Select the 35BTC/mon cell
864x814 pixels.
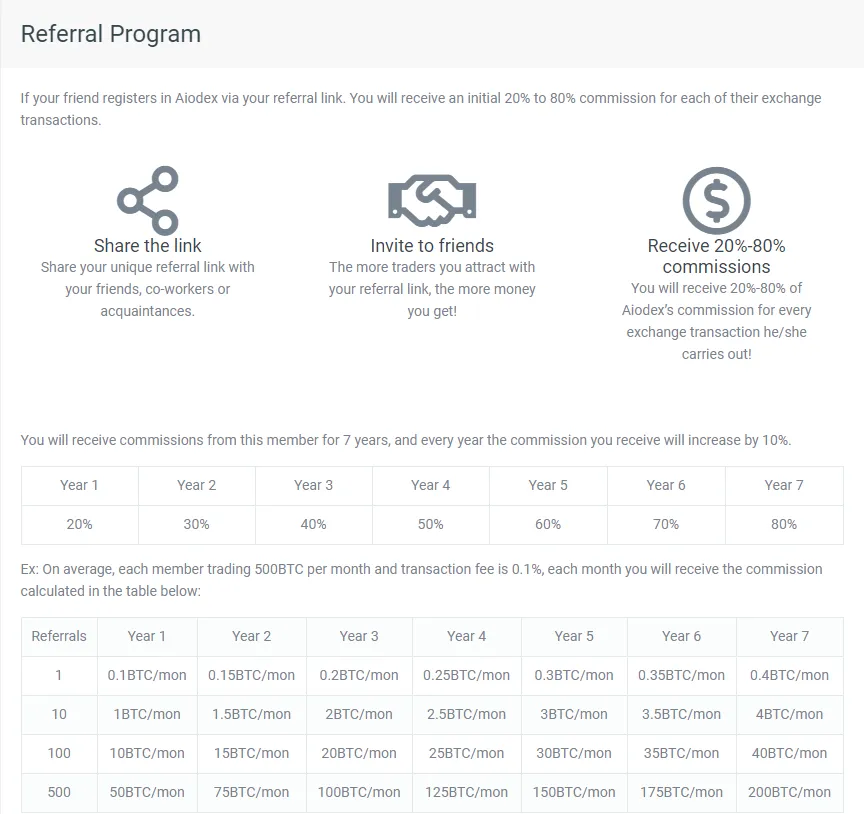point(682,753)
